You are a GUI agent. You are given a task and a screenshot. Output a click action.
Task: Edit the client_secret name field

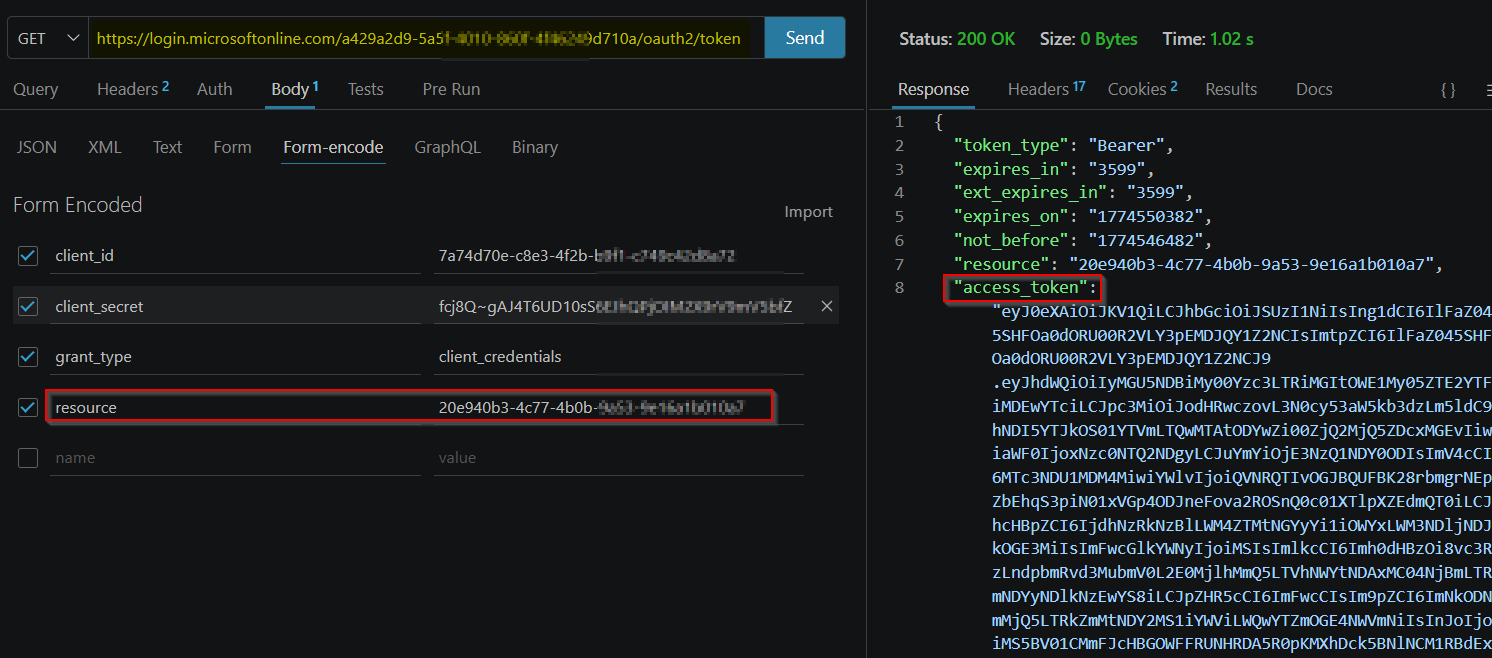(235, 306)
